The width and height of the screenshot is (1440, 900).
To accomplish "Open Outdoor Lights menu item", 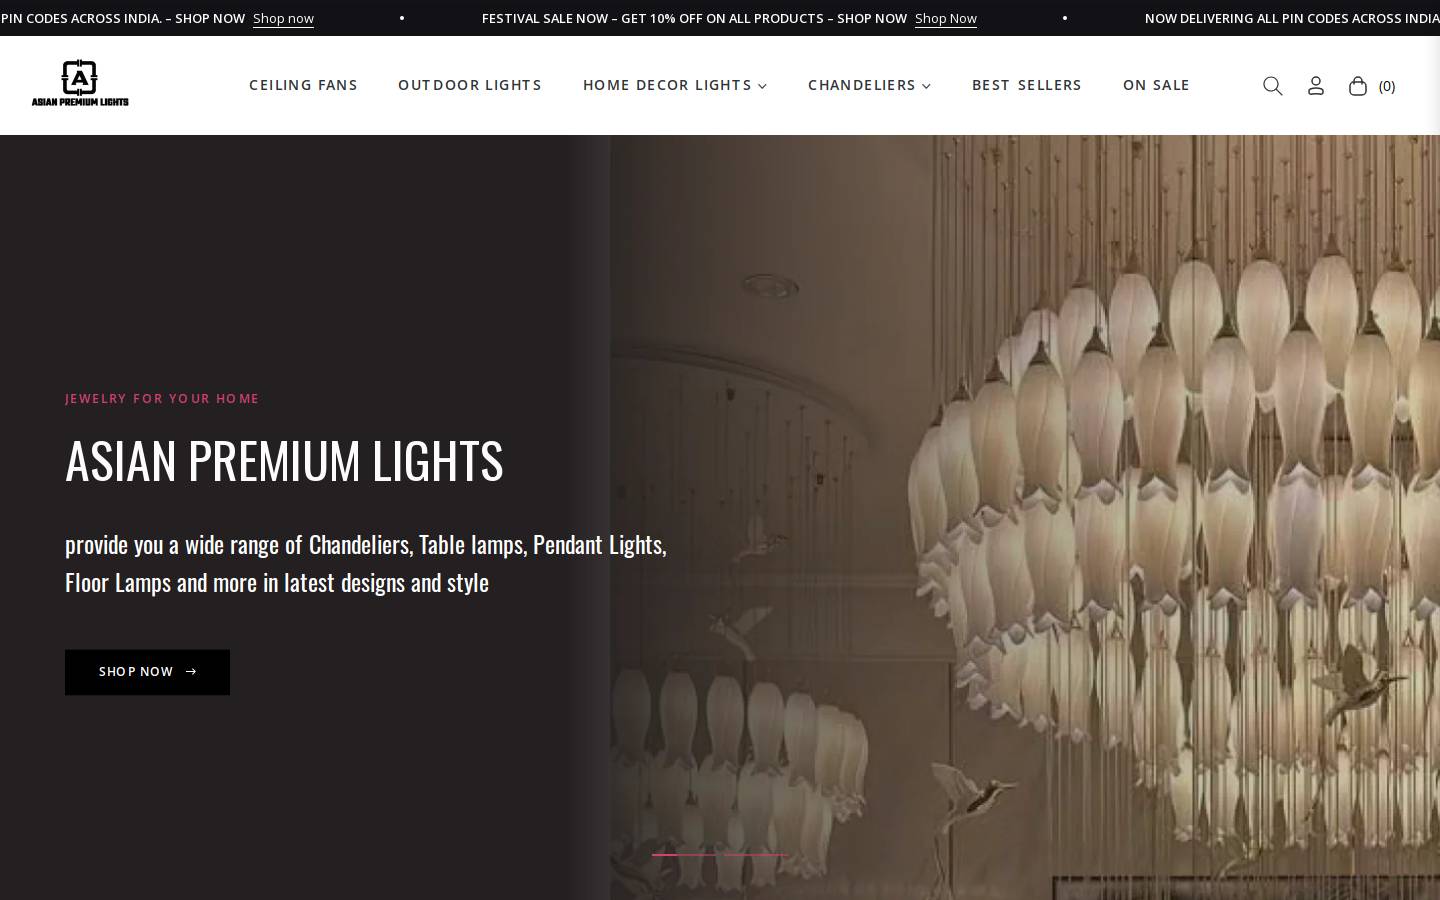I will pos(470,85).
